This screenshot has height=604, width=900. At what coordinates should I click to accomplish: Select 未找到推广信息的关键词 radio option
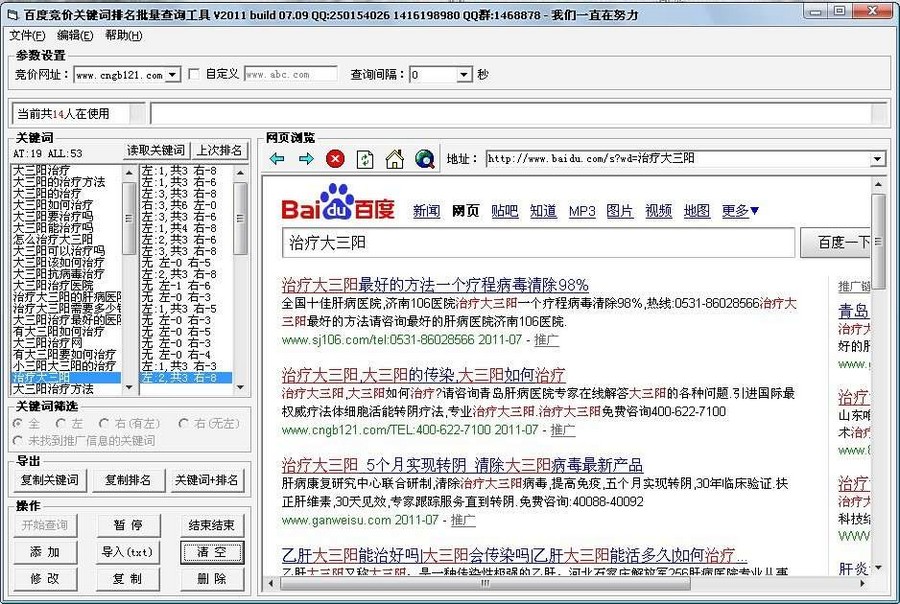tap(18, 440)
